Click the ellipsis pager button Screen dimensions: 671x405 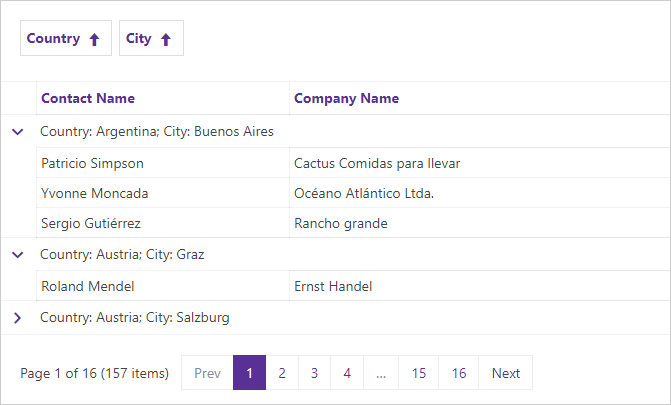coord(381,373)
